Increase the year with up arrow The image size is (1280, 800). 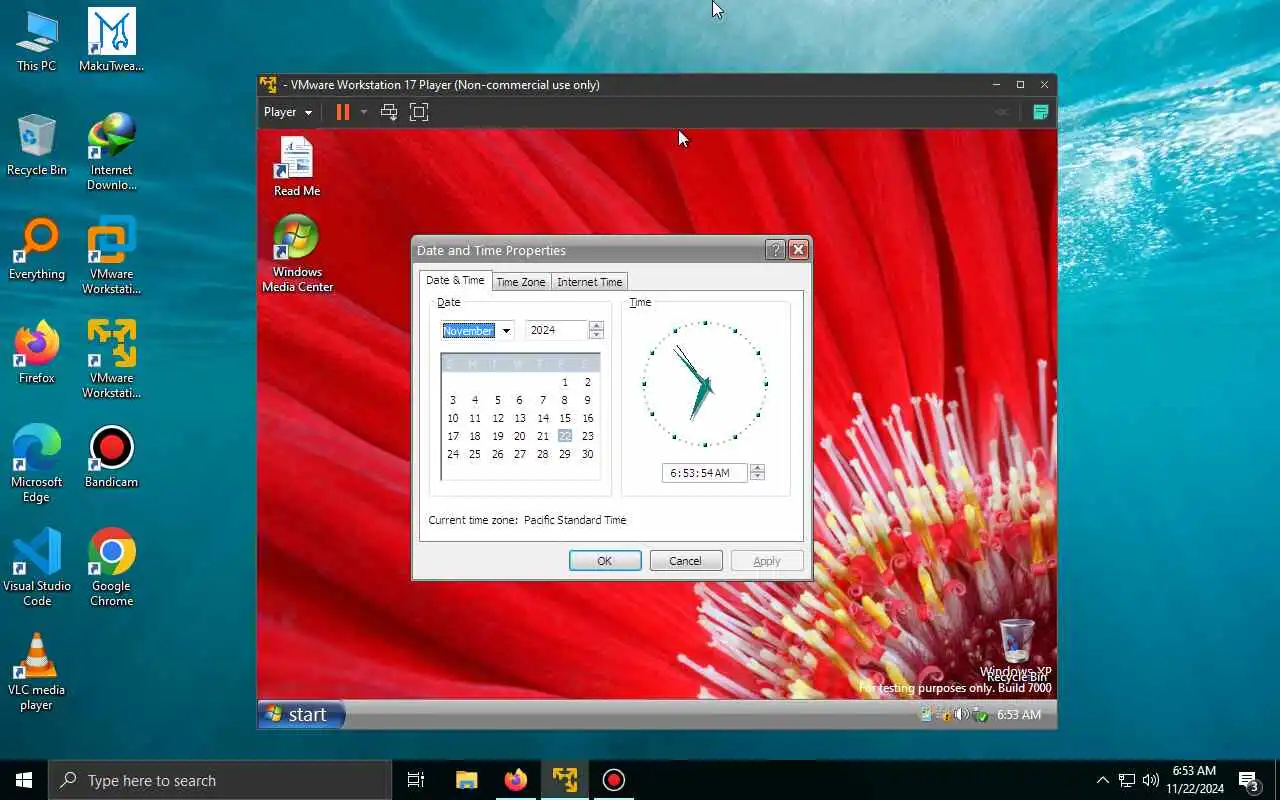click(x=597, y=326)
